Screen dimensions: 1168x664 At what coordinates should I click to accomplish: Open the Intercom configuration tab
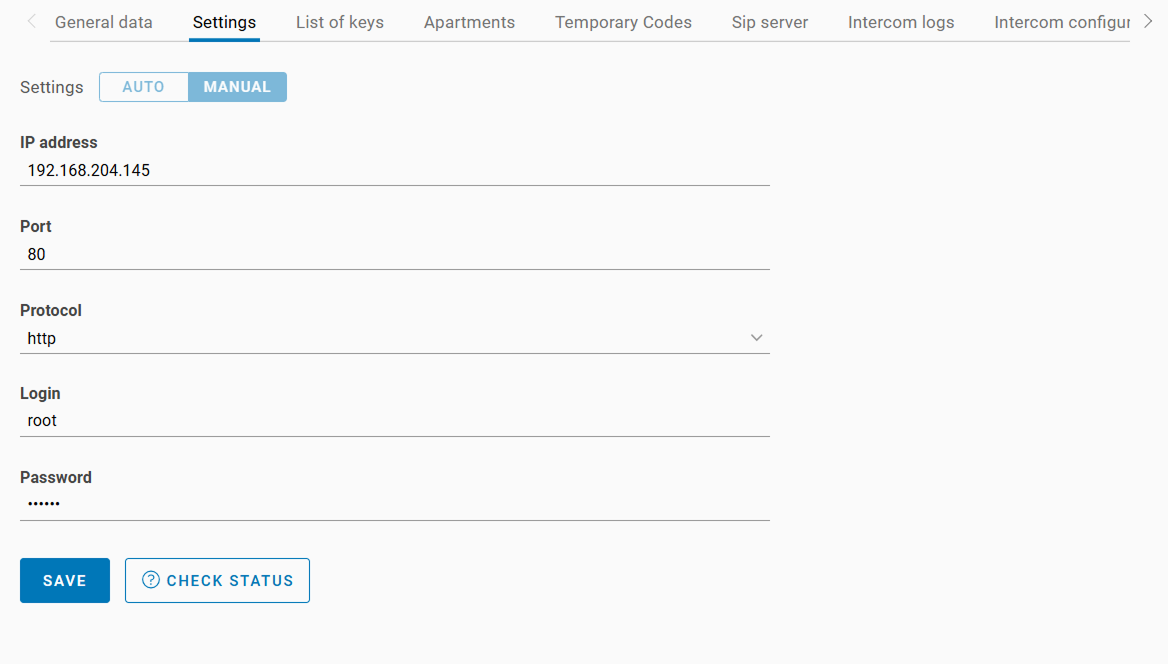coord(1061,22)
